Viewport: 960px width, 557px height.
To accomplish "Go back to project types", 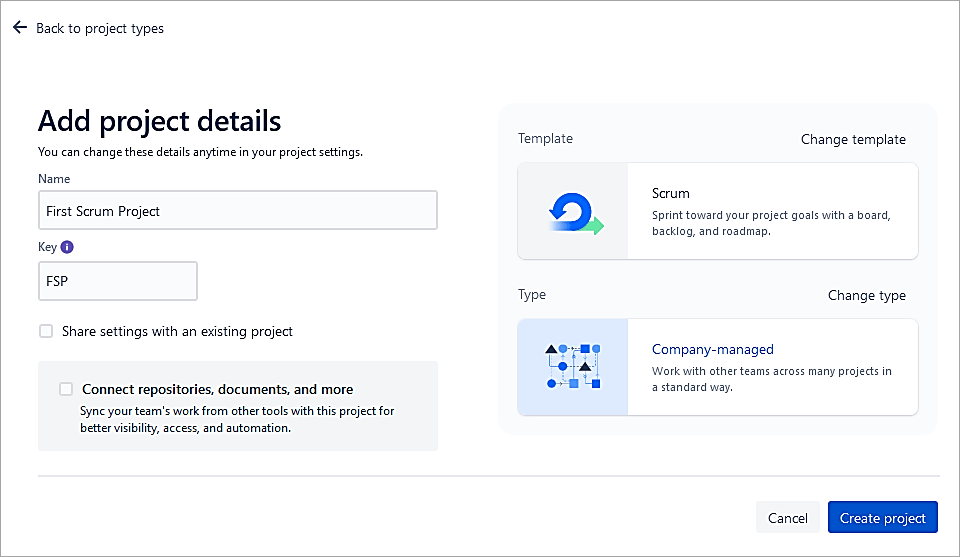I will click(x=99, y=28).
